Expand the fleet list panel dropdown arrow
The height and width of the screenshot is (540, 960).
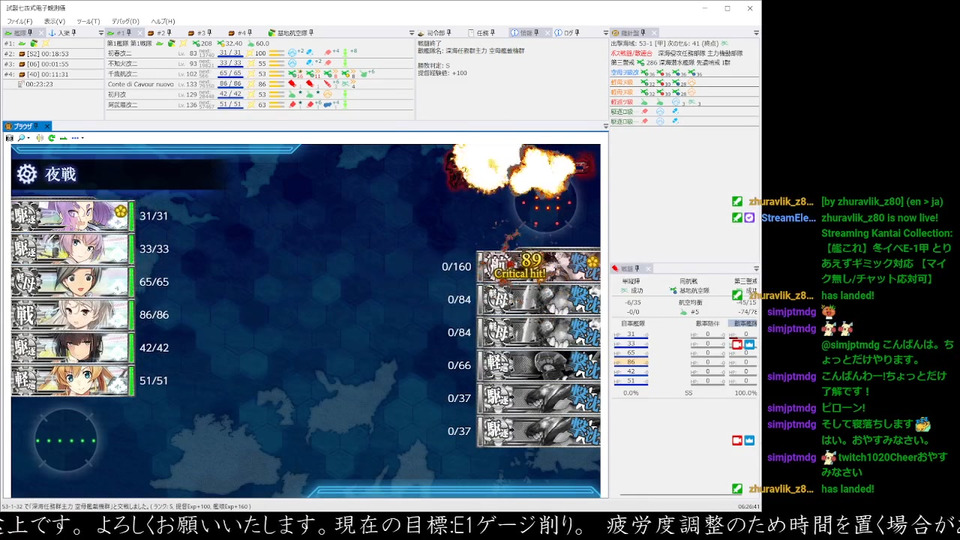[101, 33]
